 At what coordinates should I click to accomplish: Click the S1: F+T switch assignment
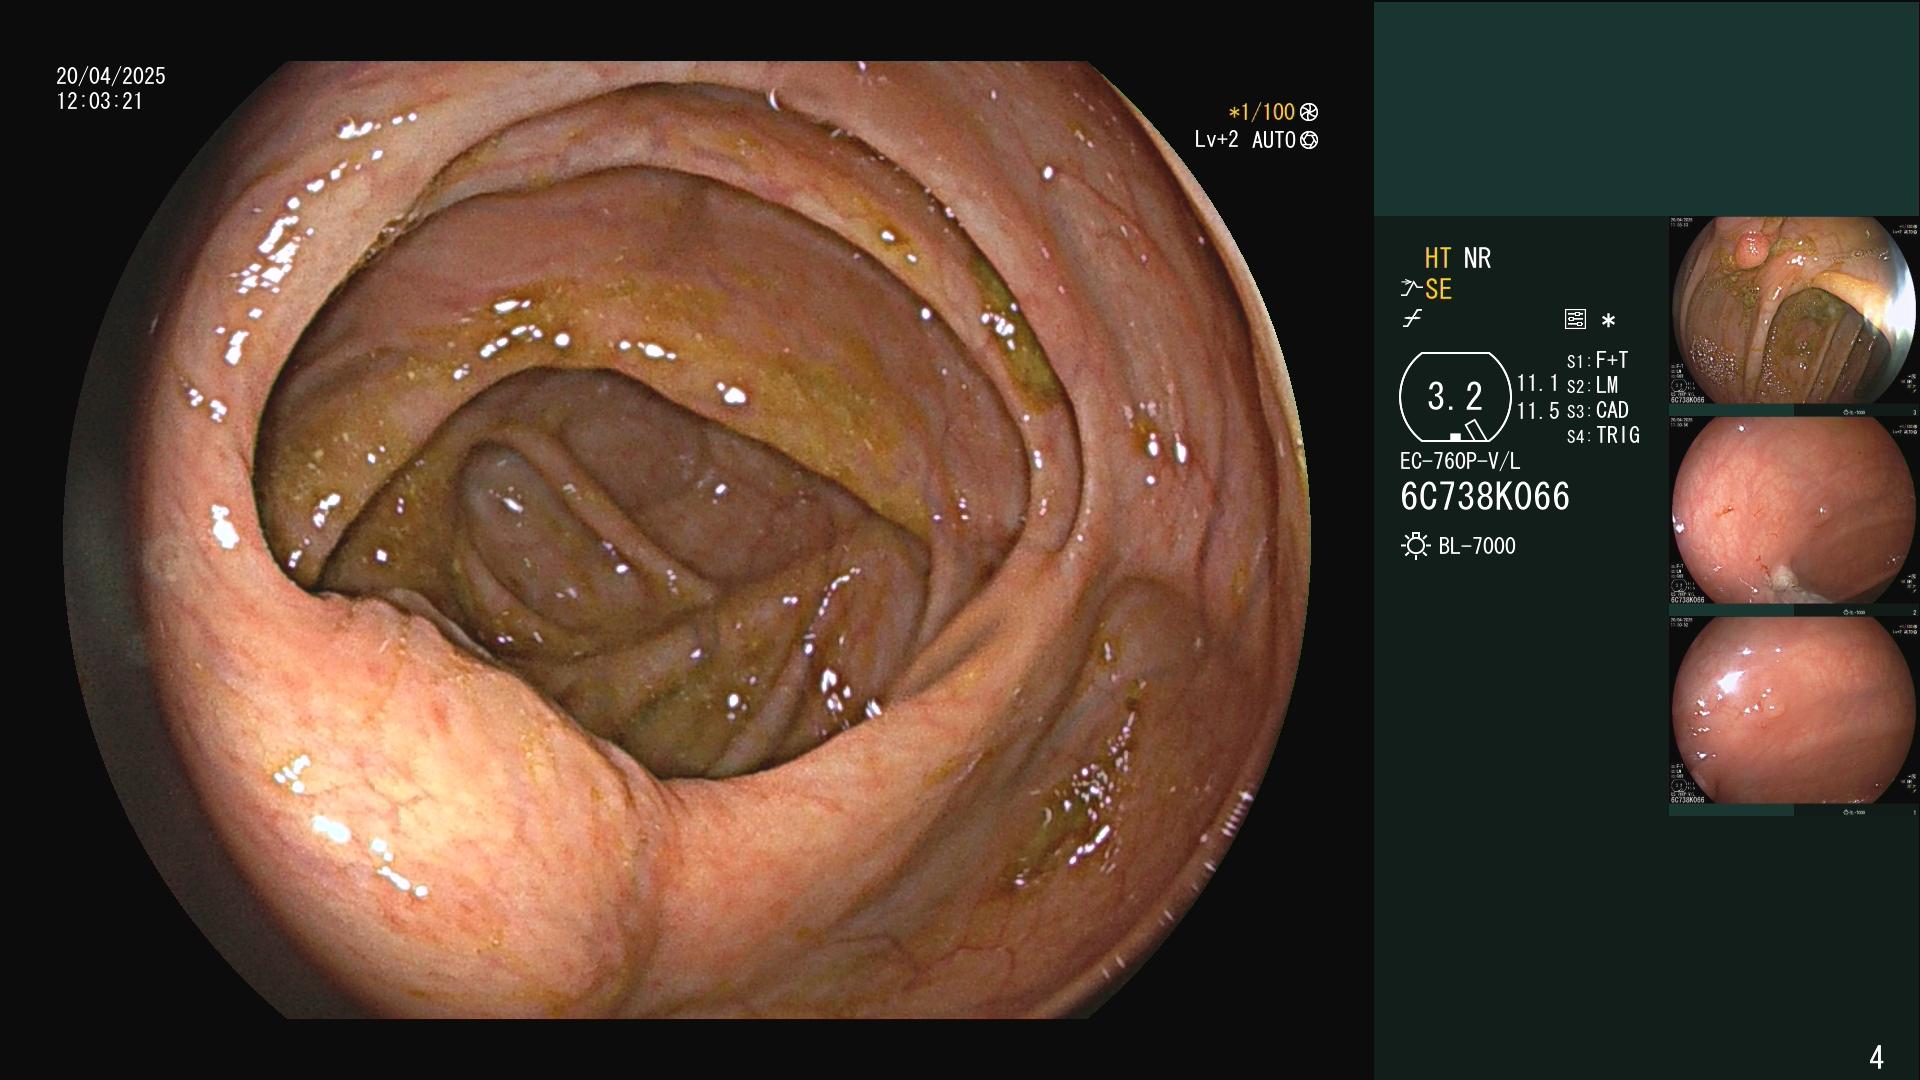(1597, 360)
